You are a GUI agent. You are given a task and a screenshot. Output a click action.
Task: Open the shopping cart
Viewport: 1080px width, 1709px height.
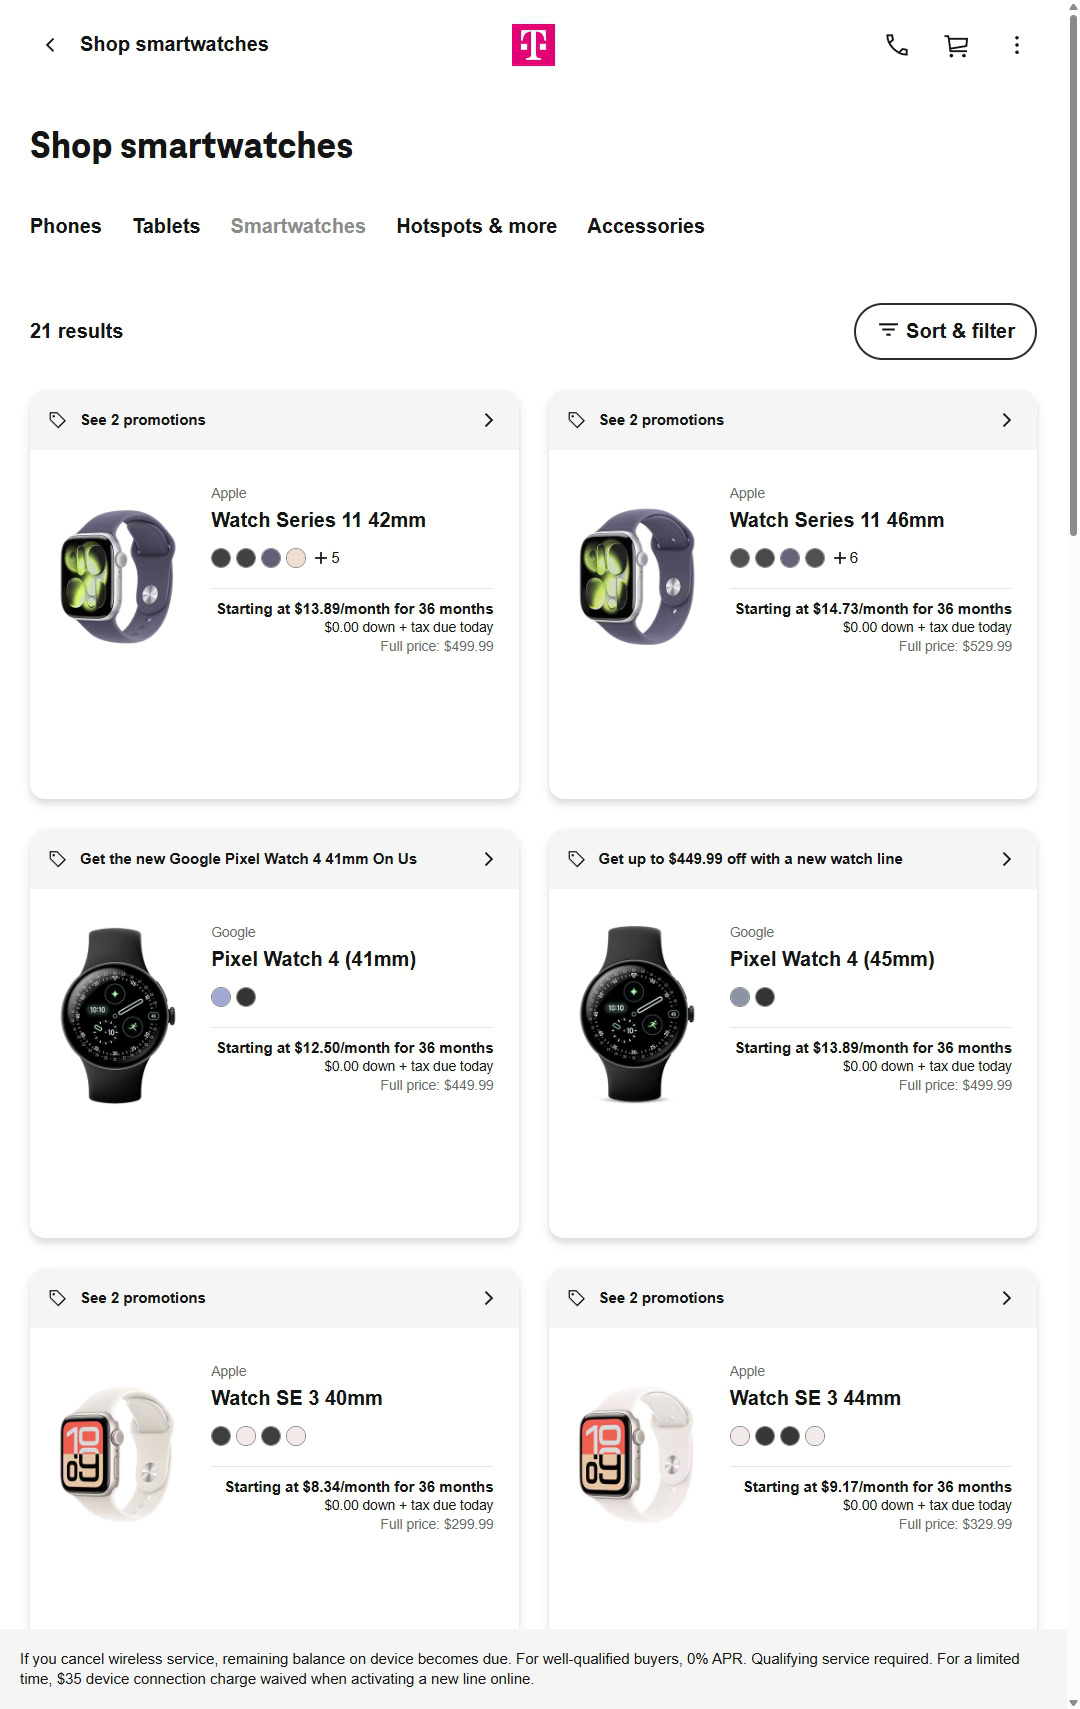tap(956, 44)
